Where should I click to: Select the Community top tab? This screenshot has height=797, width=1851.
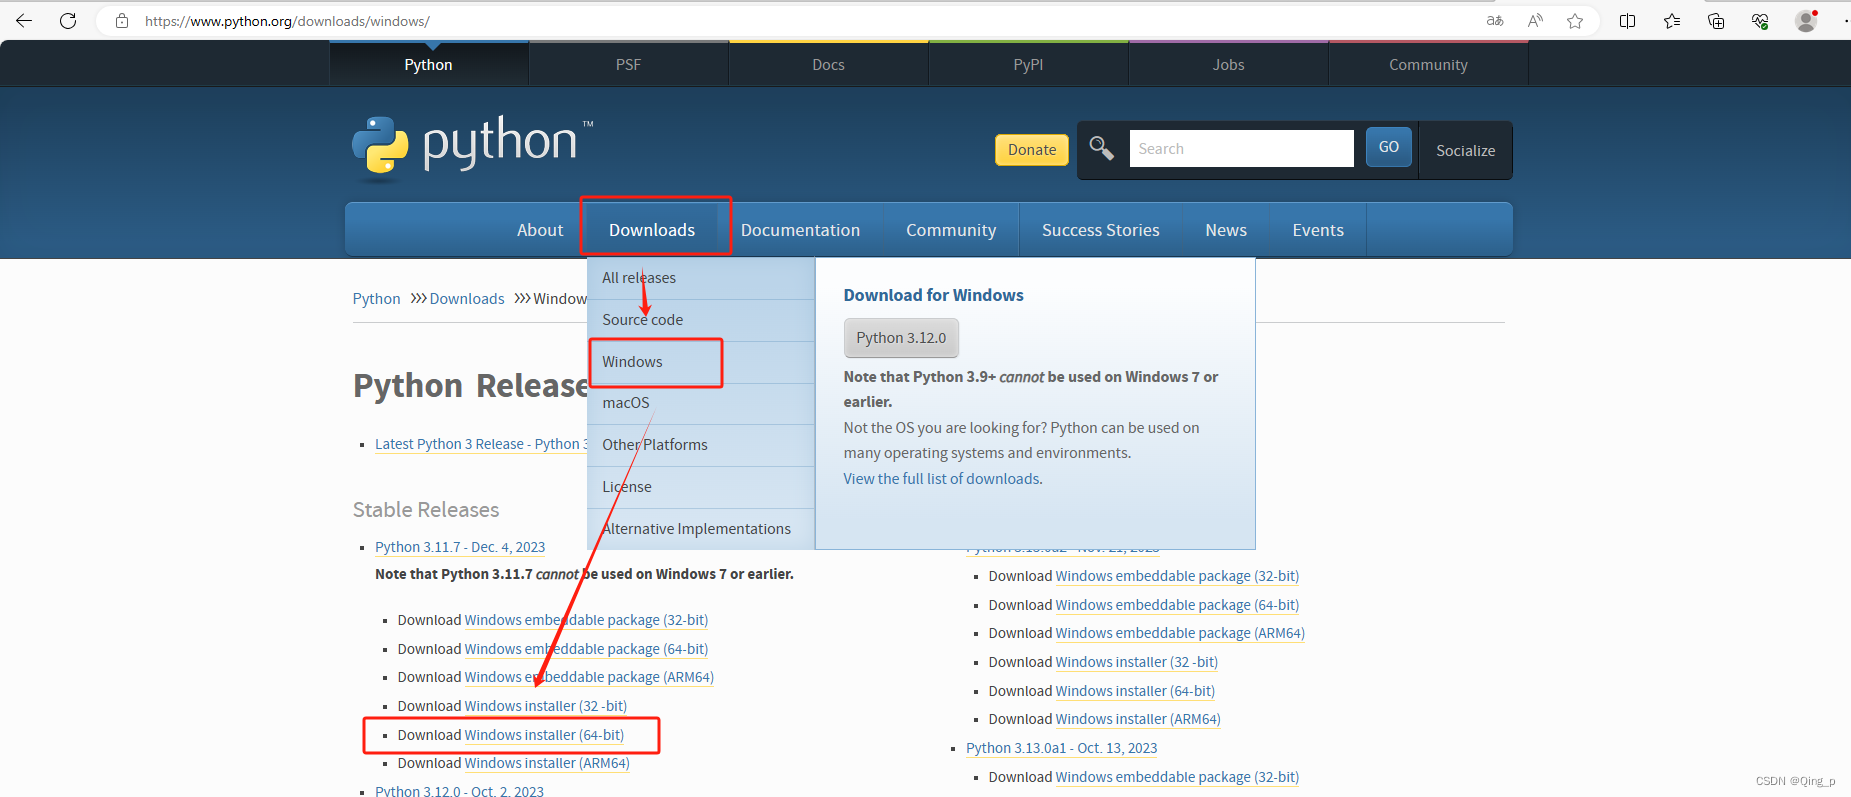point(1428,64)
